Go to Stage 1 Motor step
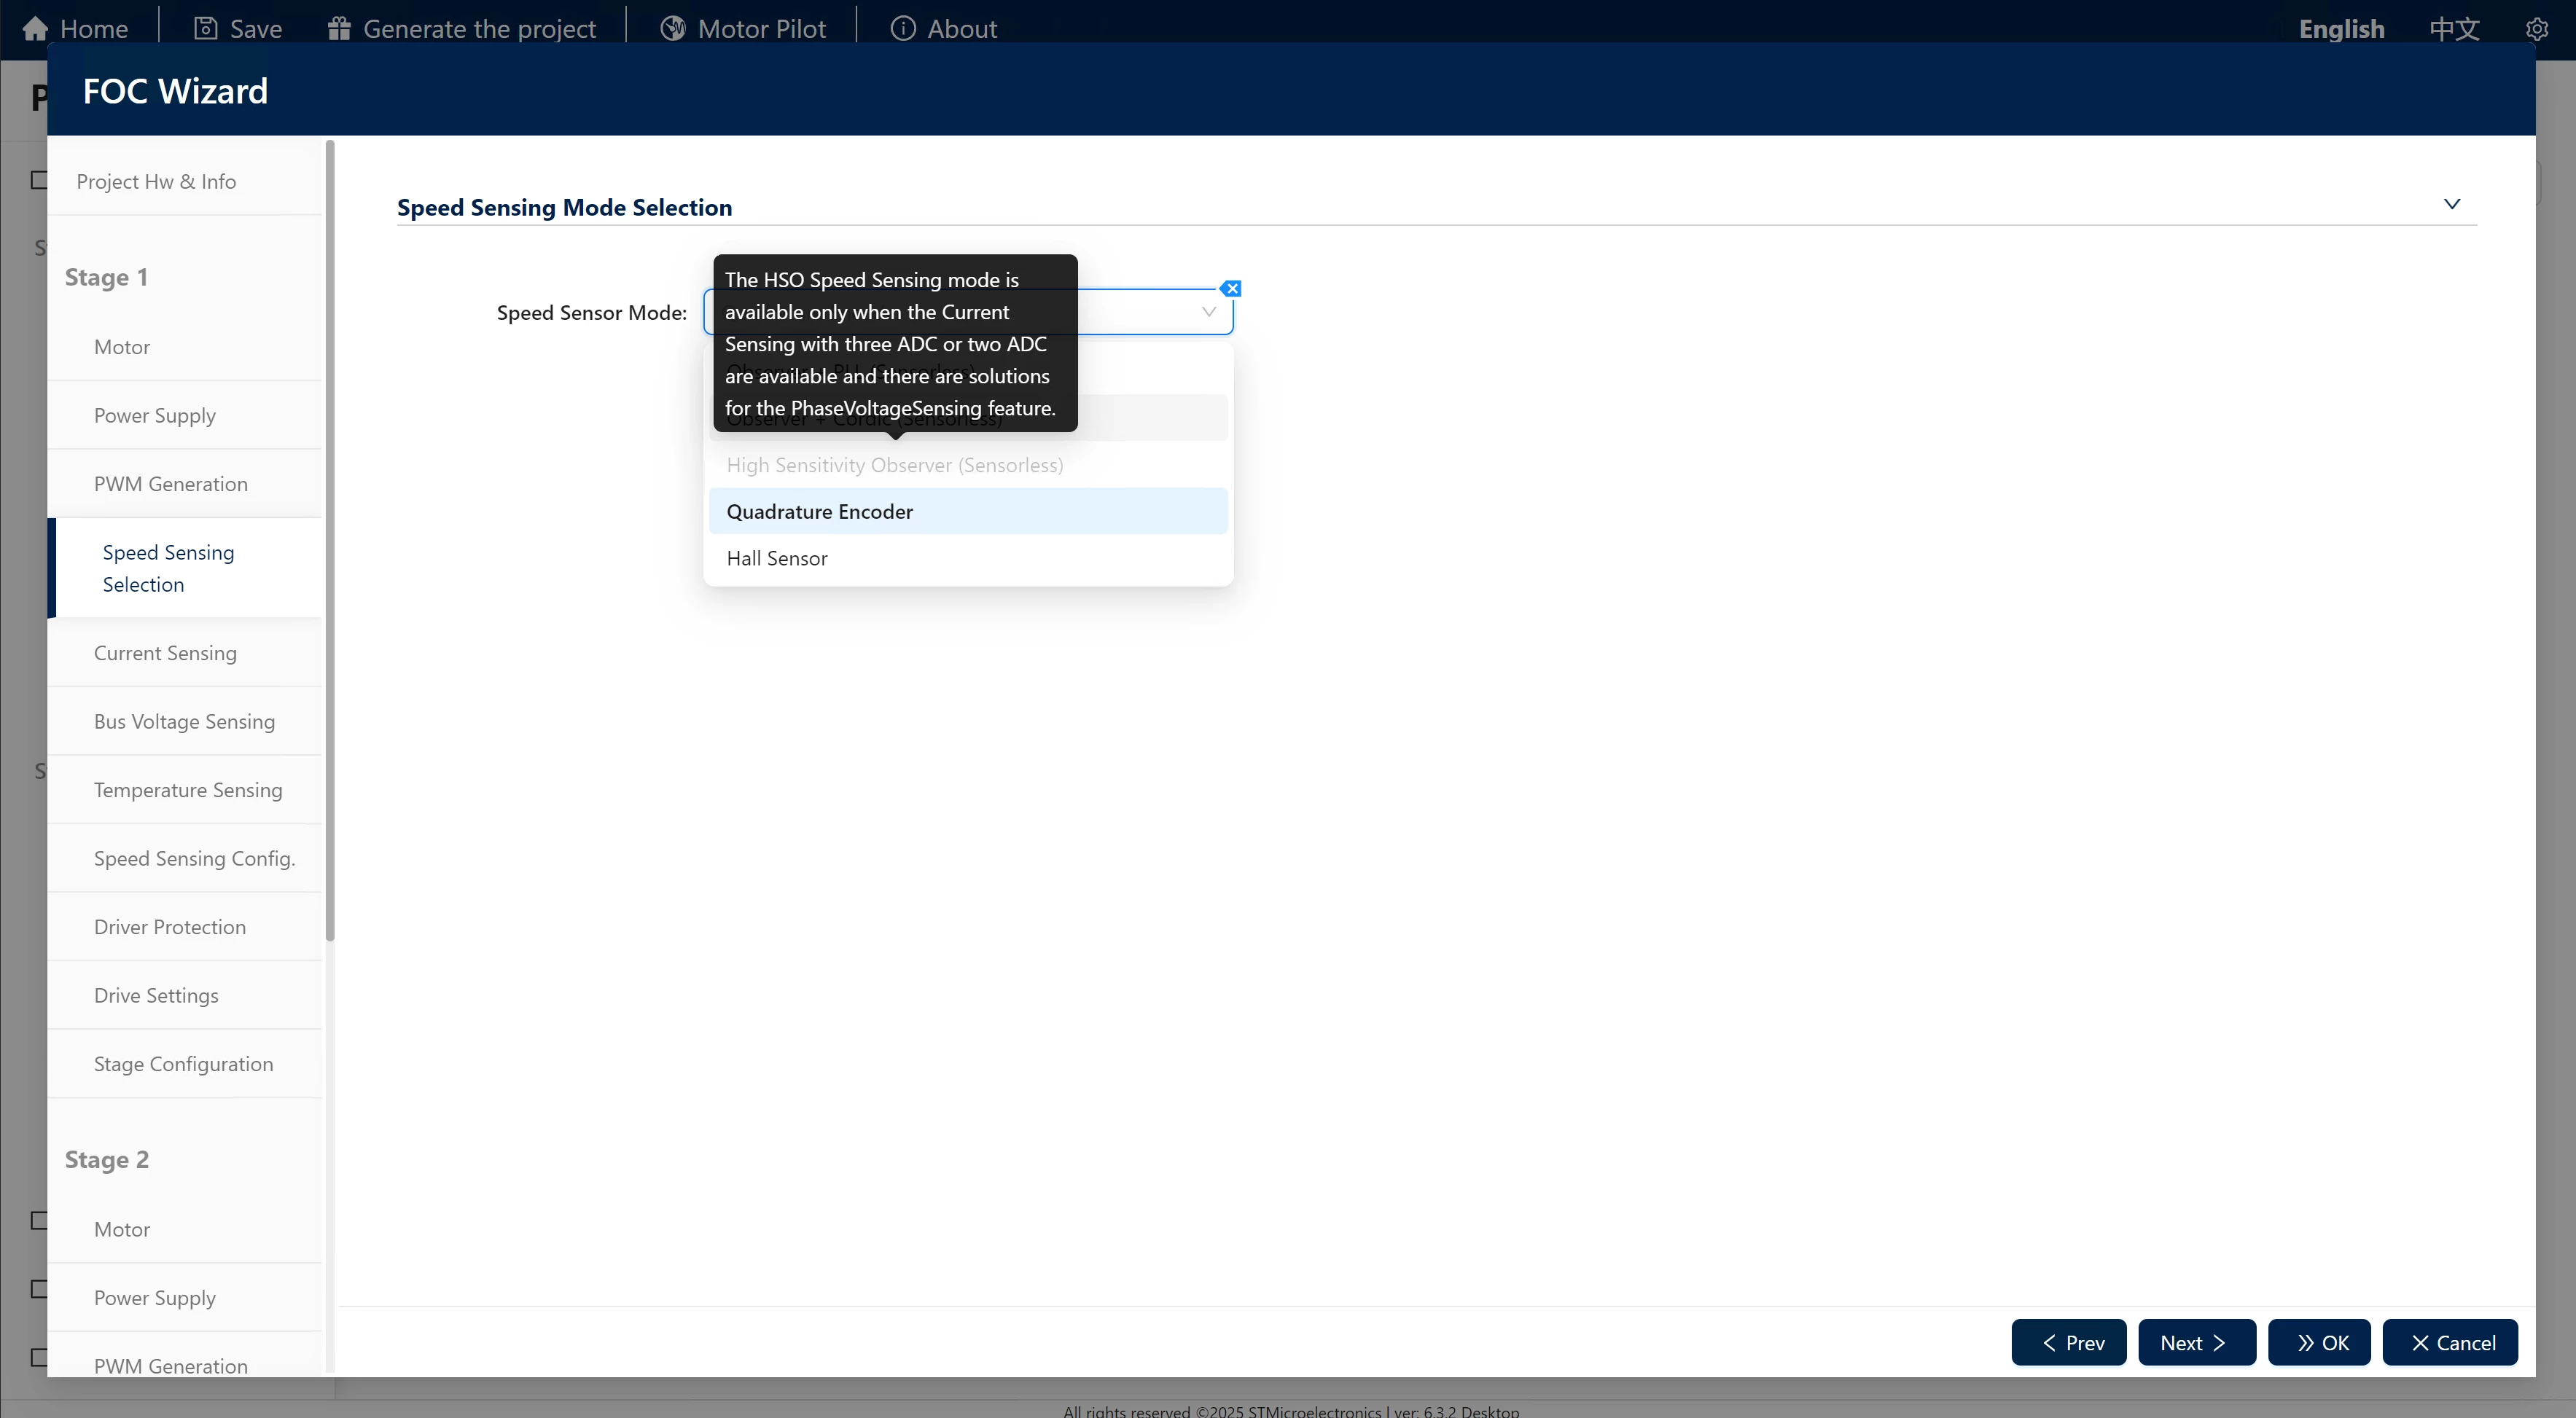This screenshot has width=2576, height=1418. click(185, 347)
